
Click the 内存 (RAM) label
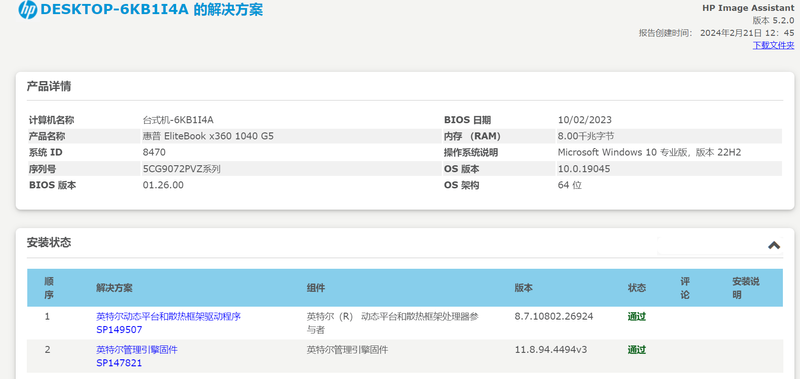click(472, 136)
